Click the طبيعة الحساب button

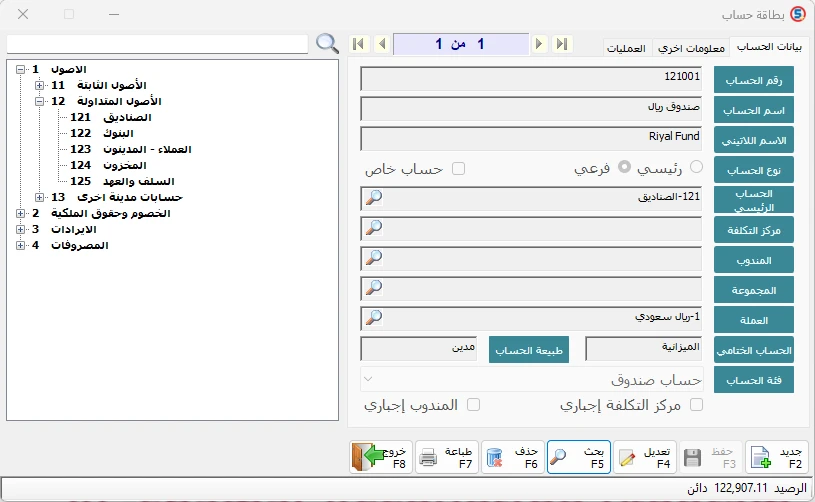click(x=529, y=350)
